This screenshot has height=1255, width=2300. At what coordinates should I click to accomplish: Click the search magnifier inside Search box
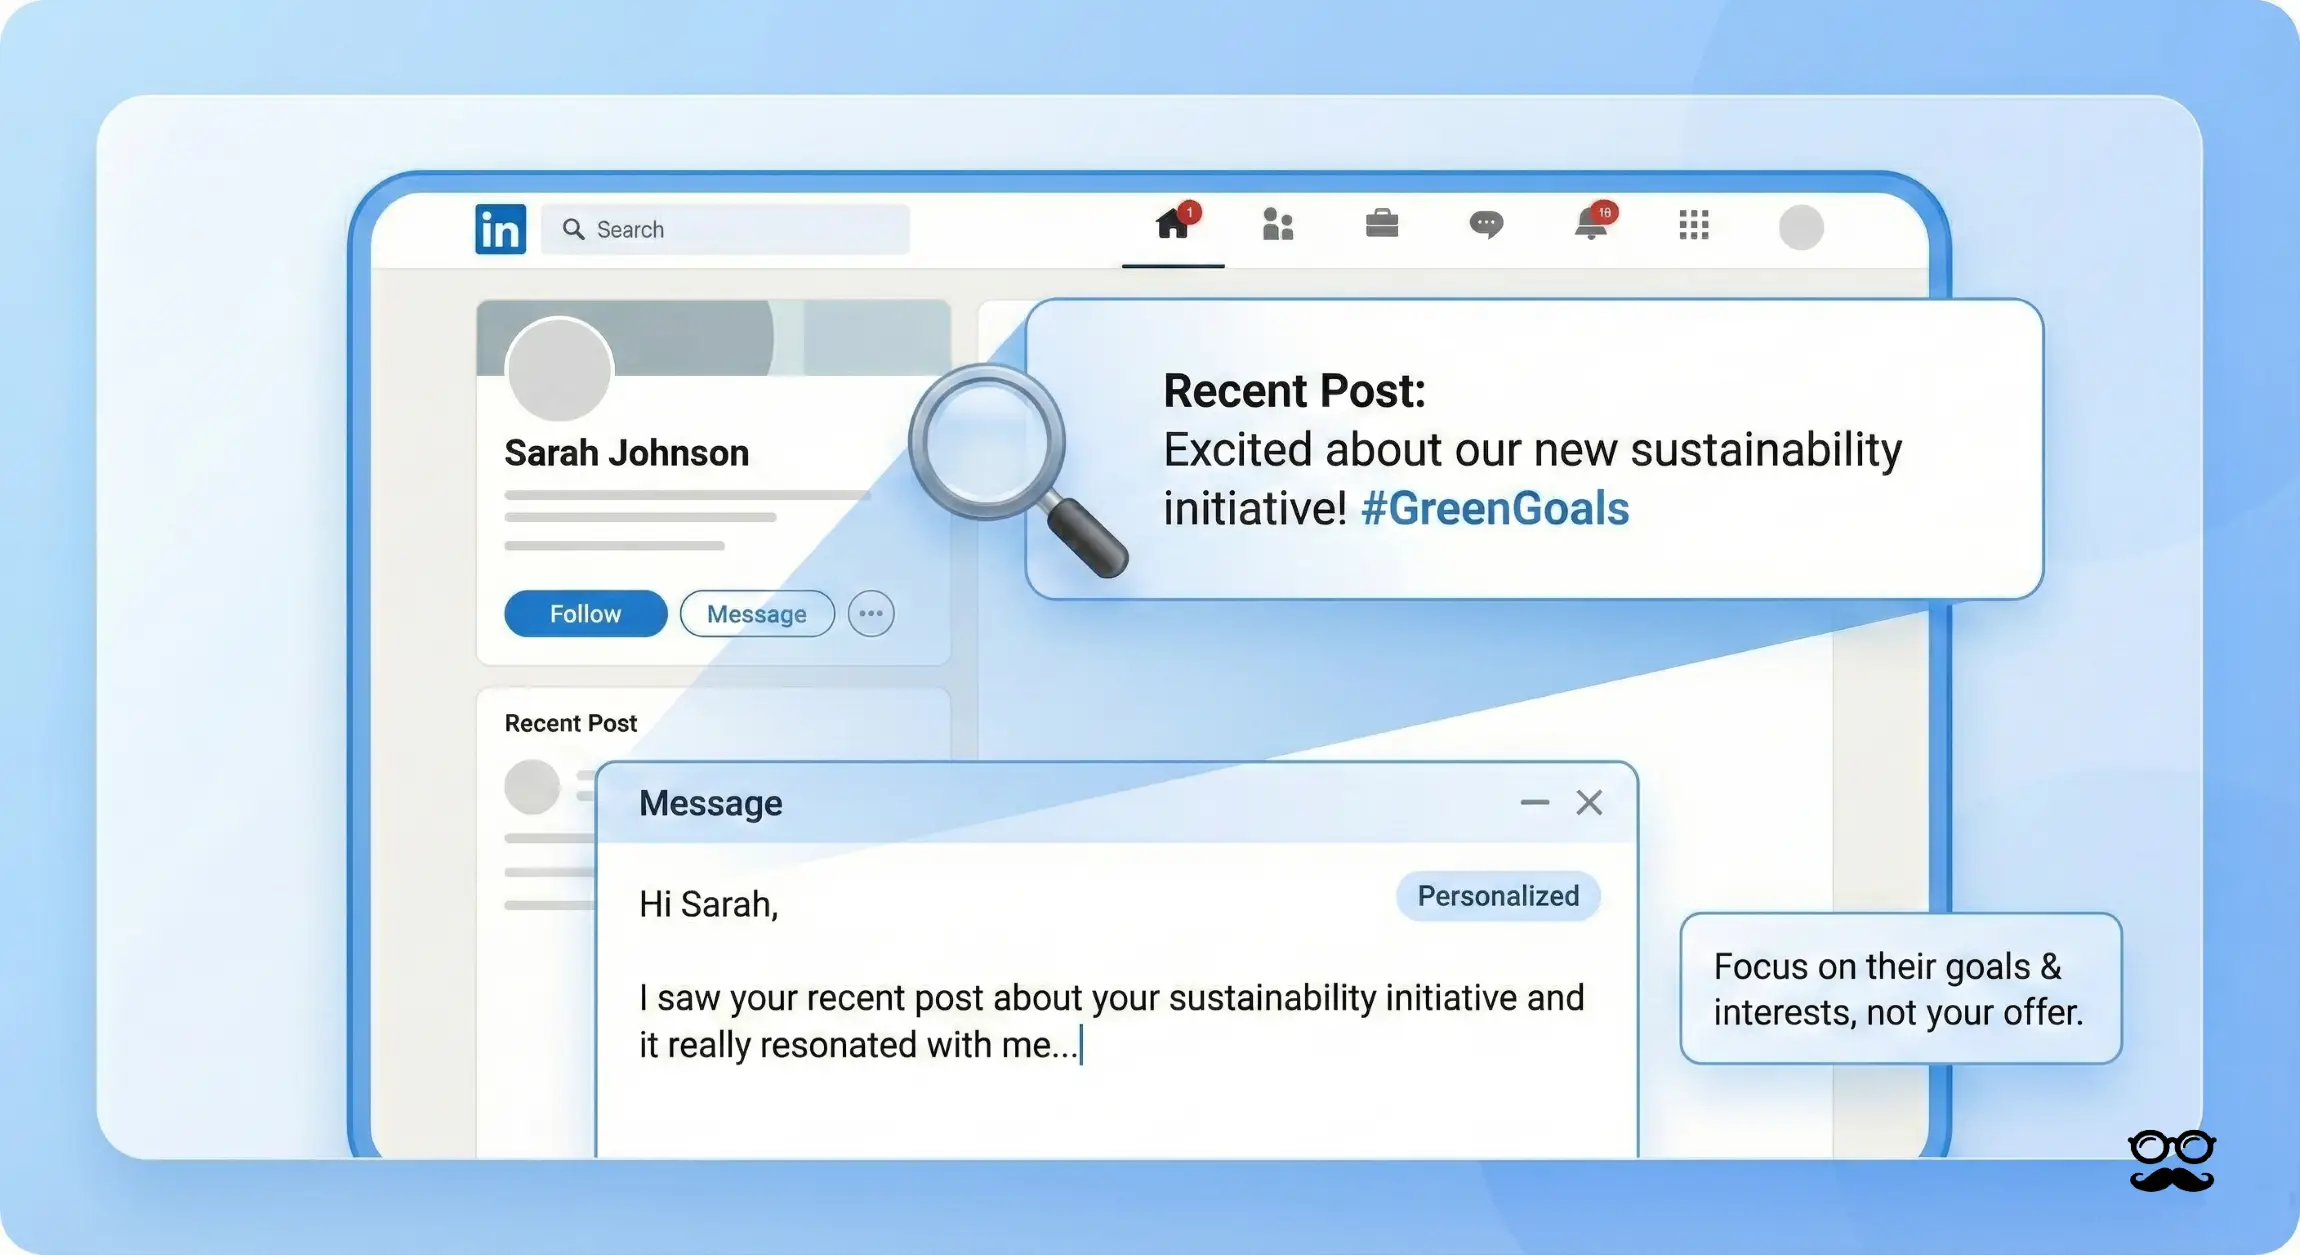tap(573, 229)
